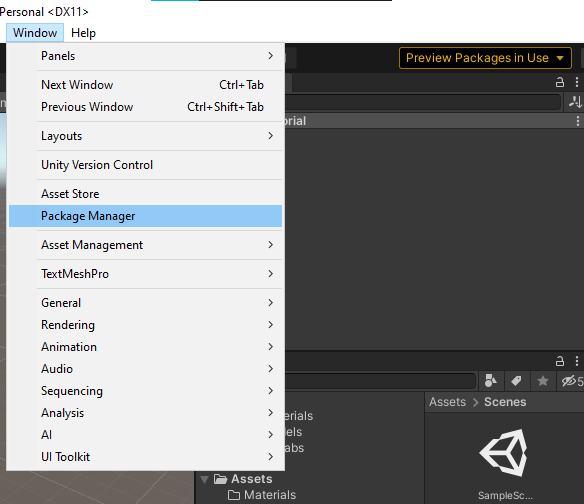Expand the TextMeshPro submenu

click(145, 274)
